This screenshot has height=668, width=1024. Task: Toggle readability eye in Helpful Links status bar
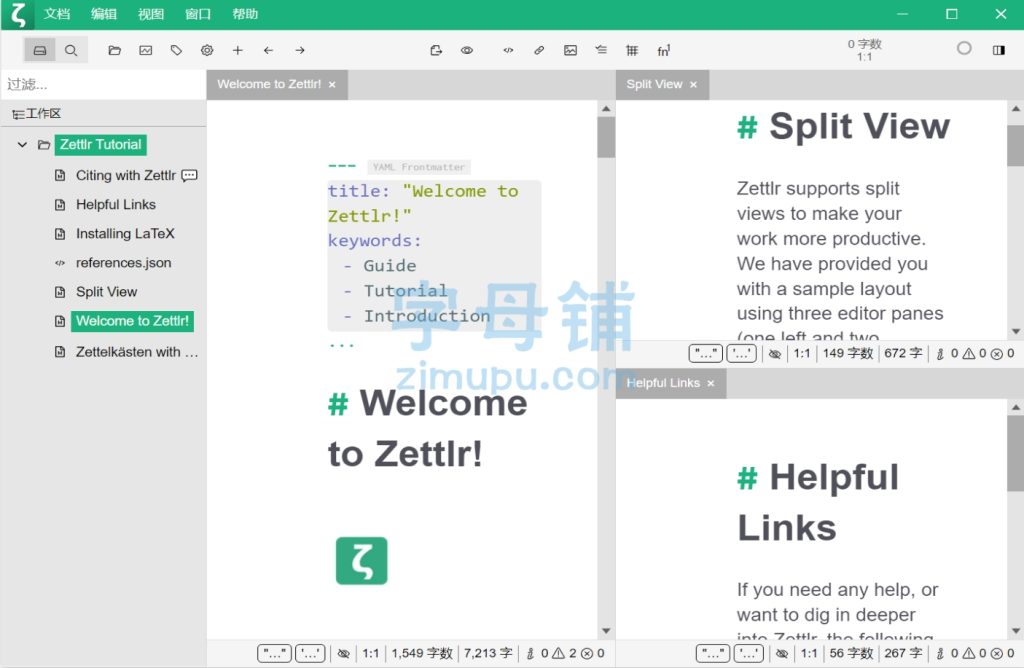click(x=782, y=653)
